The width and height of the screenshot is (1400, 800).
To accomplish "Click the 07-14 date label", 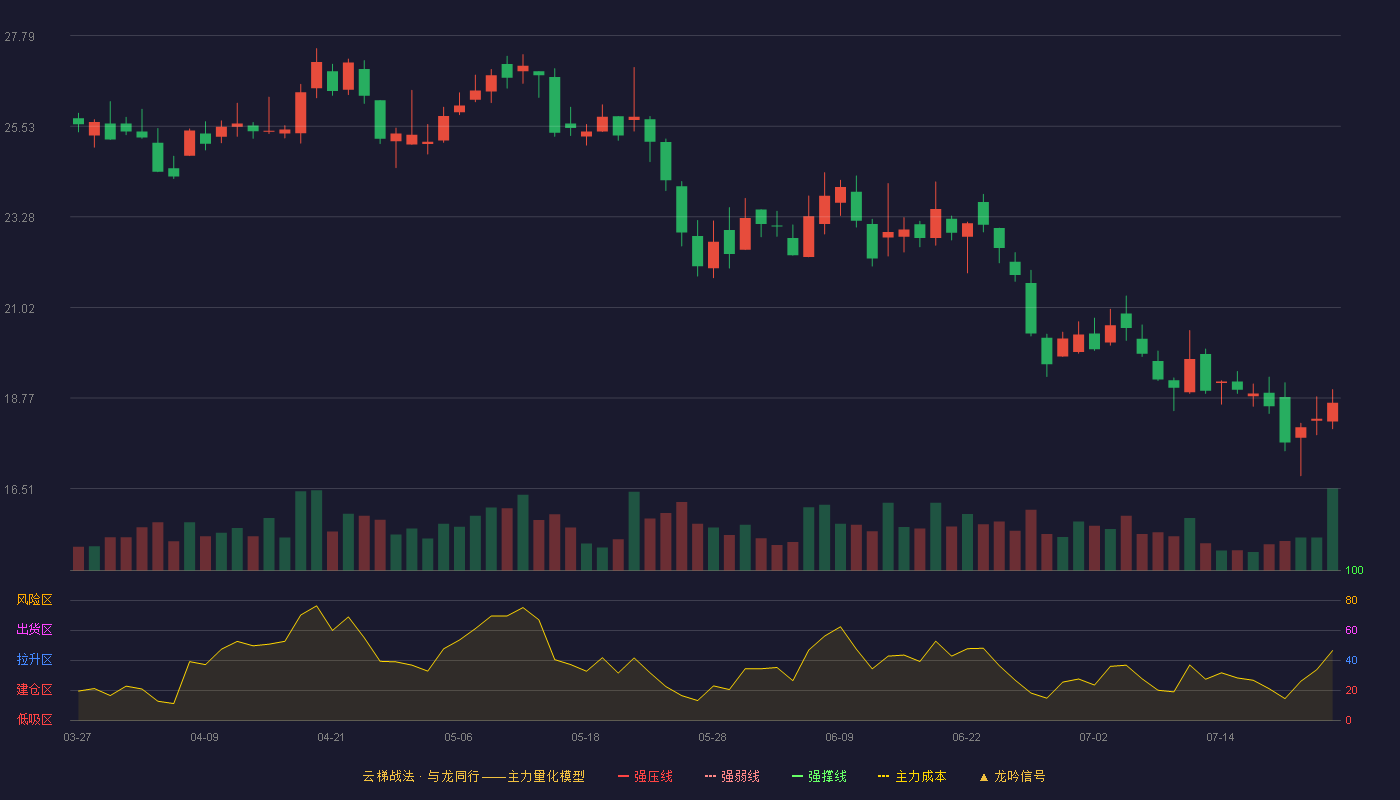I will pyautogui.click(x=1220, y=737).
